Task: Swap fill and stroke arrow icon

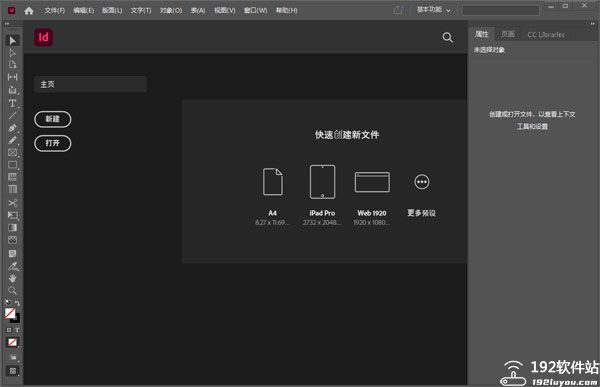Action: pyautogui.click(x=17, y=302)
